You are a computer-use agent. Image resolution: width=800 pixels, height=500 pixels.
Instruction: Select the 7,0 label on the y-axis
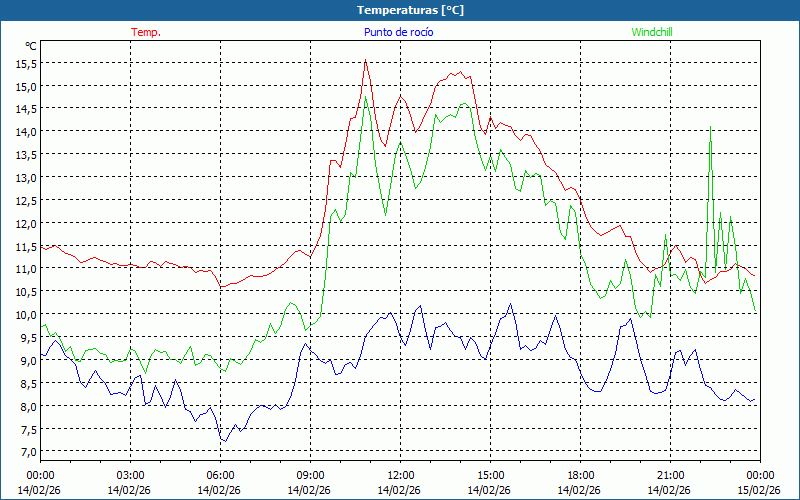[27, 452]
